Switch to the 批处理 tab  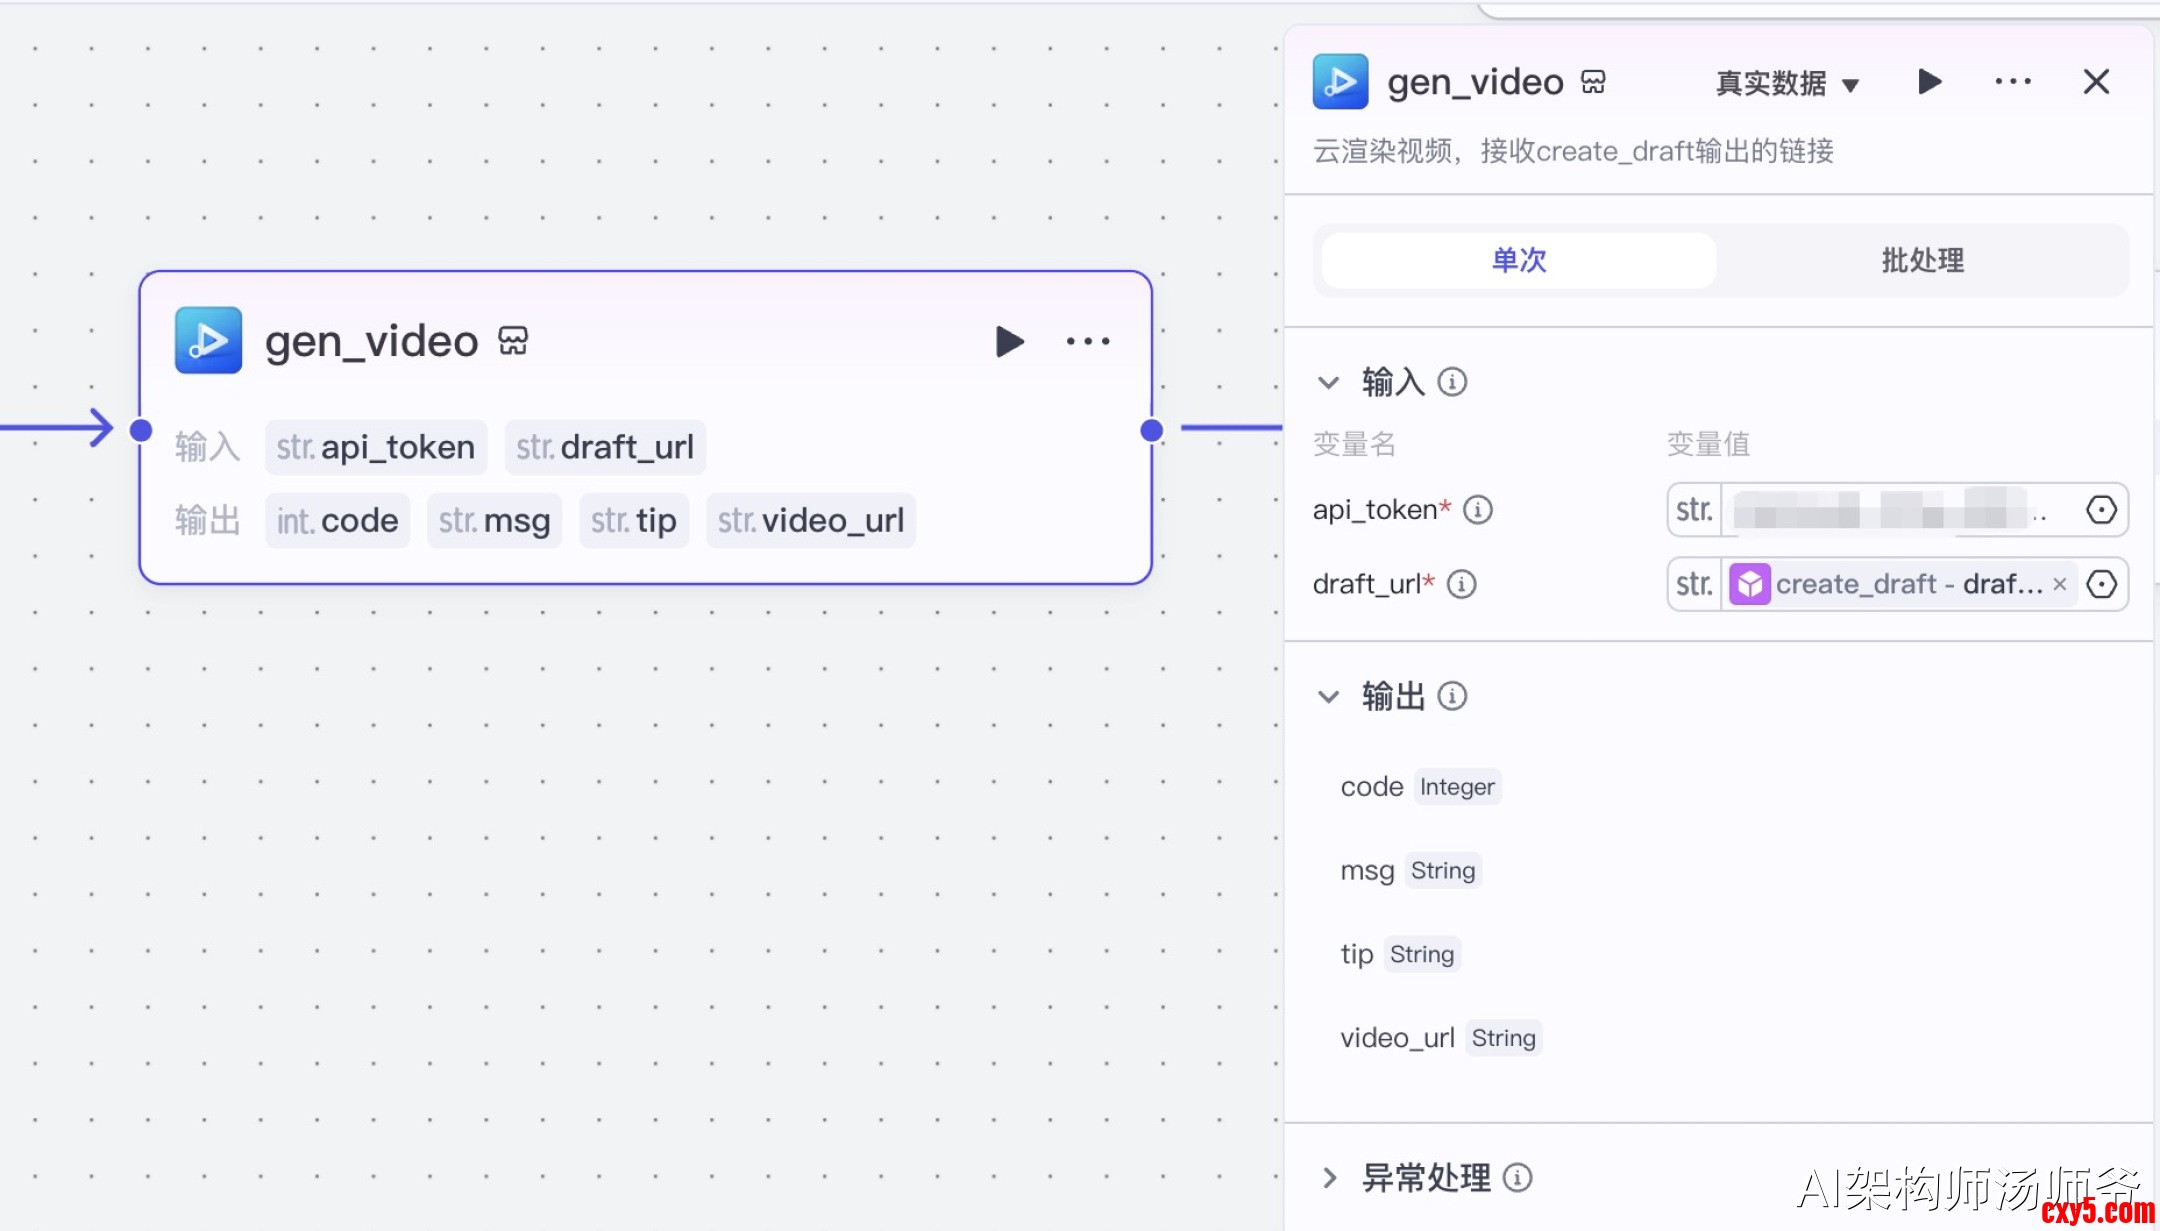[1922, 261]
